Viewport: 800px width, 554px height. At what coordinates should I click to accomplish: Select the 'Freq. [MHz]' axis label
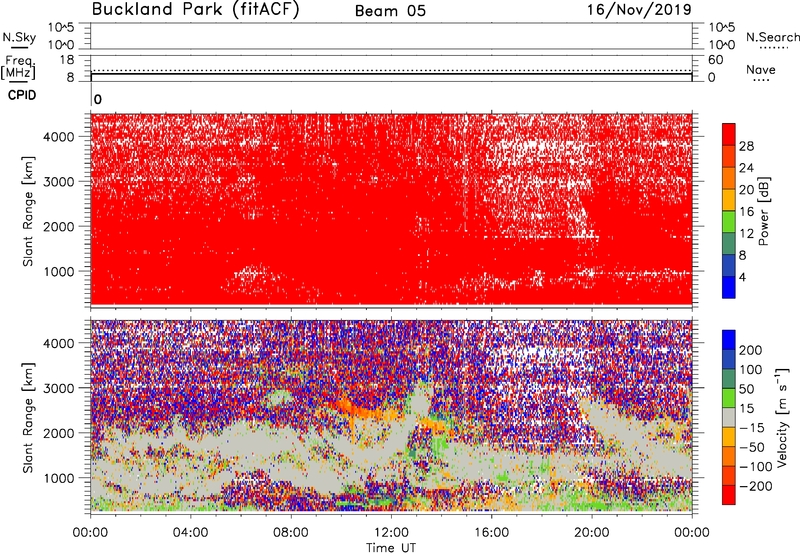tap(18, 67)
